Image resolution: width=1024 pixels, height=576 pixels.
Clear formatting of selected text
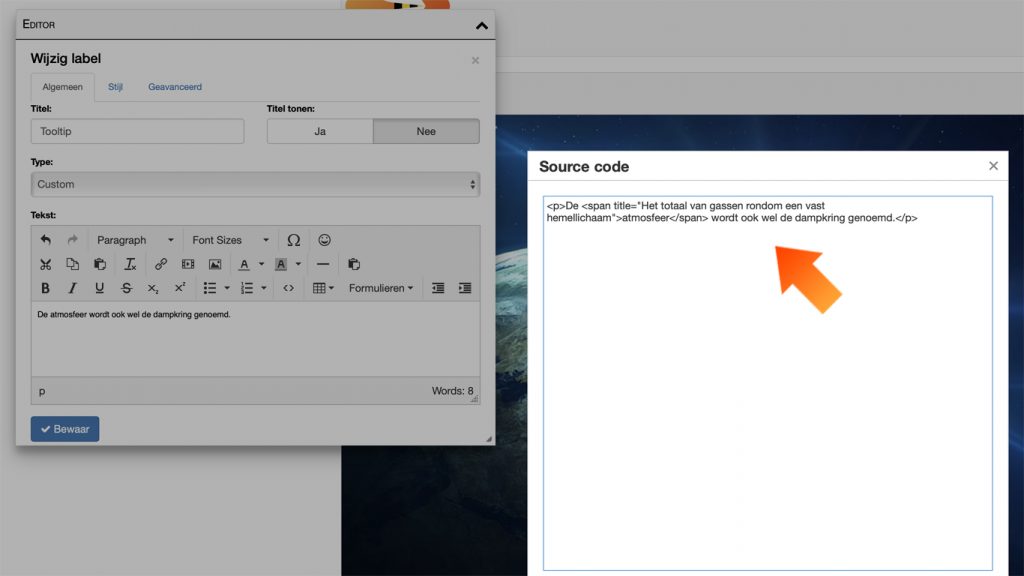pyautogui.click(x=130, y=264)
